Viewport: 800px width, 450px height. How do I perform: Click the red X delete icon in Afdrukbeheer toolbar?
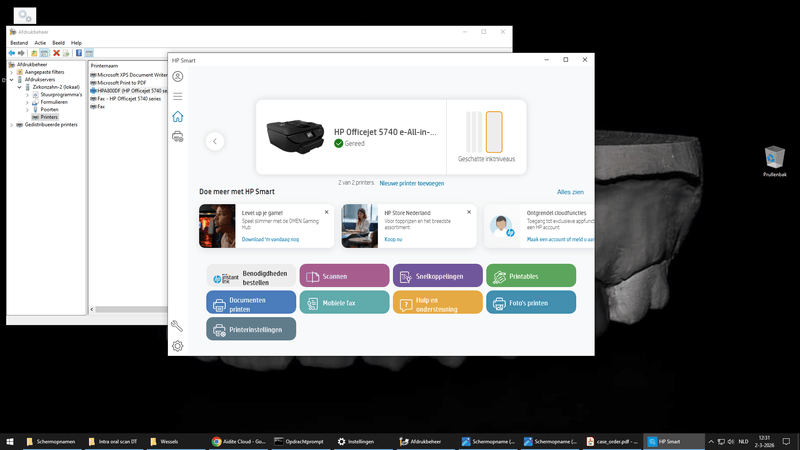[x=56, y=53]
